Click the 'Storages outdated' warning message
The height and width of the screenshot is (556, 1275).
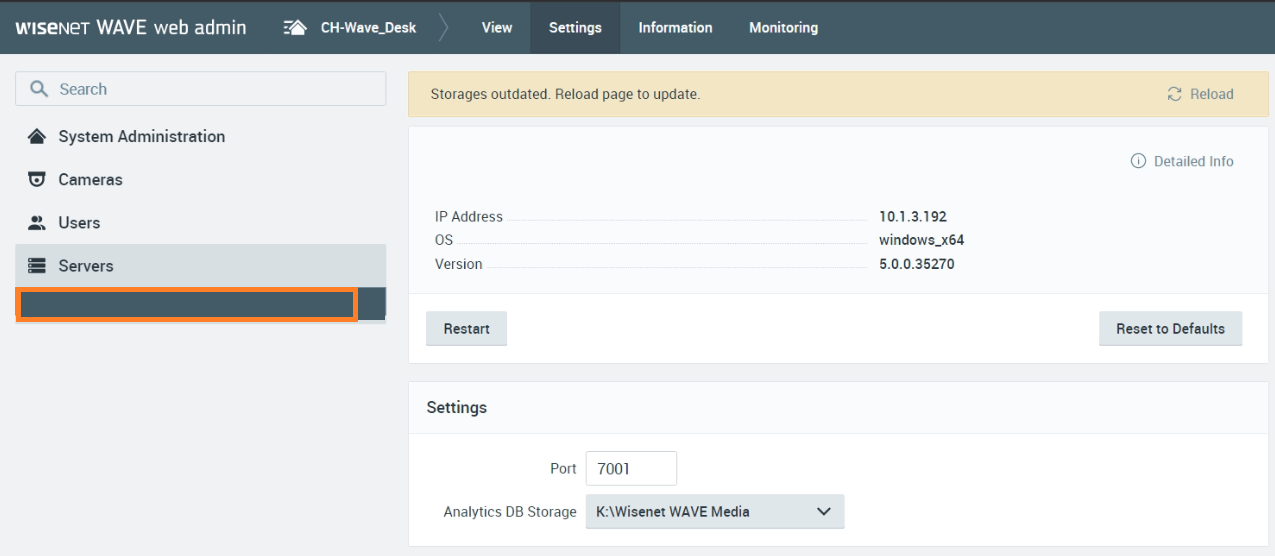coord(565,94)
